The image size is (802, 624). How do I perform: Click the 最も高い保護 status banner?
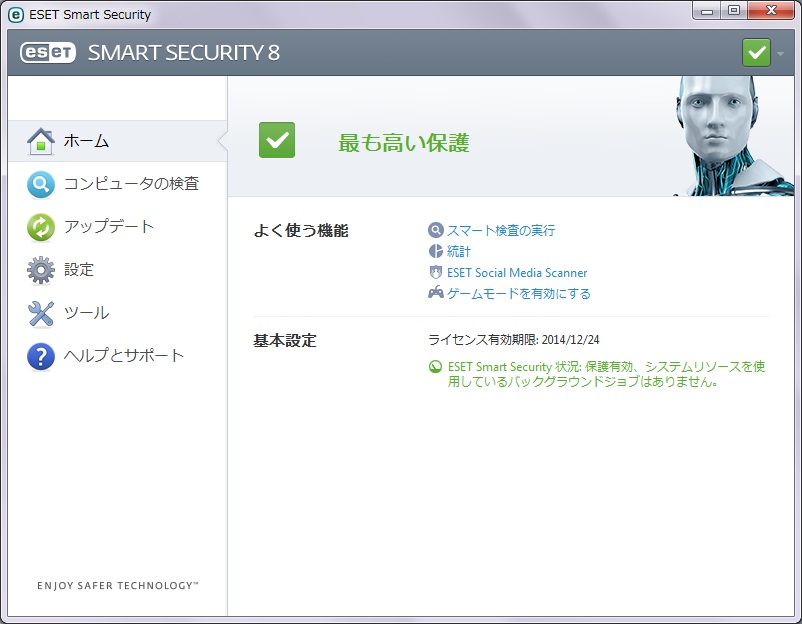tap(405, 141)
